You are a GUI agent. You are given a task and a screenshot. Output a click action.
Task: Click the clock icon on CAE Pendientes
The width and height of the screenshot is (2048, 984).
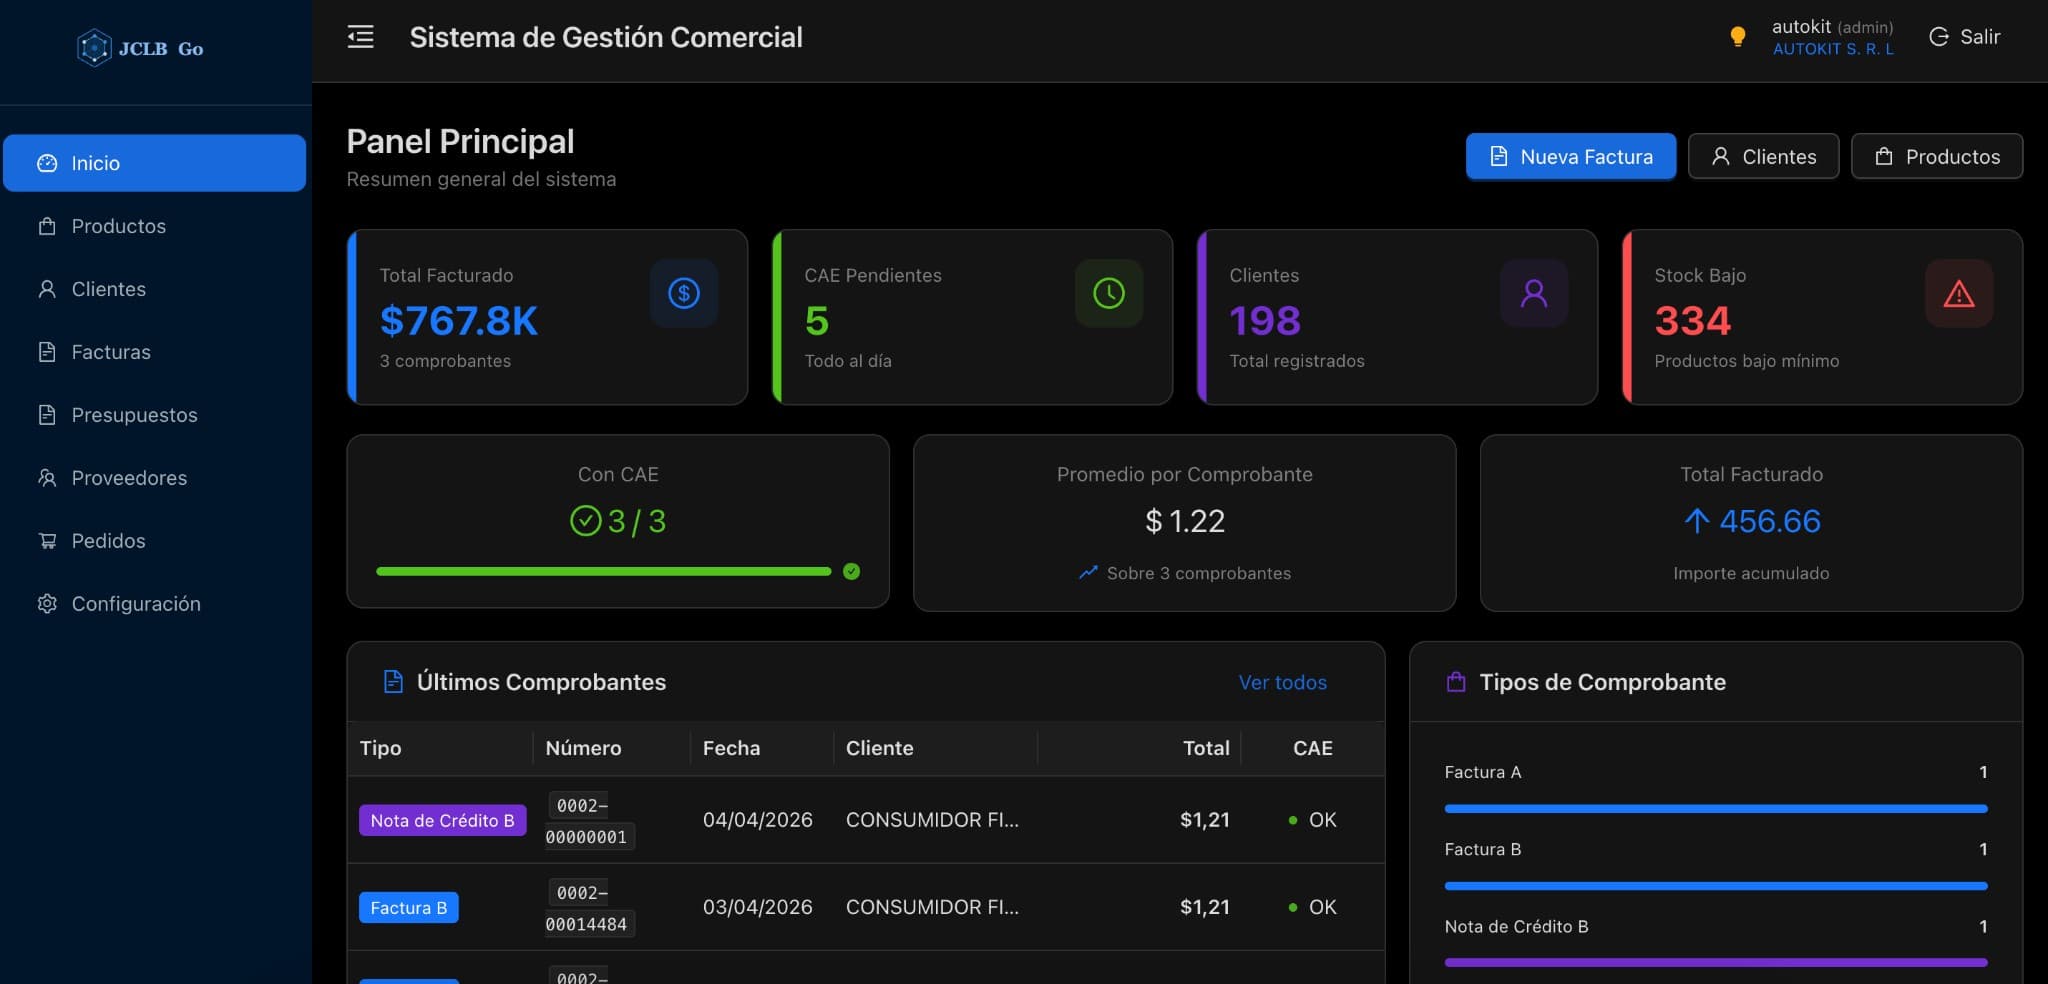[x=1108, y=293]
